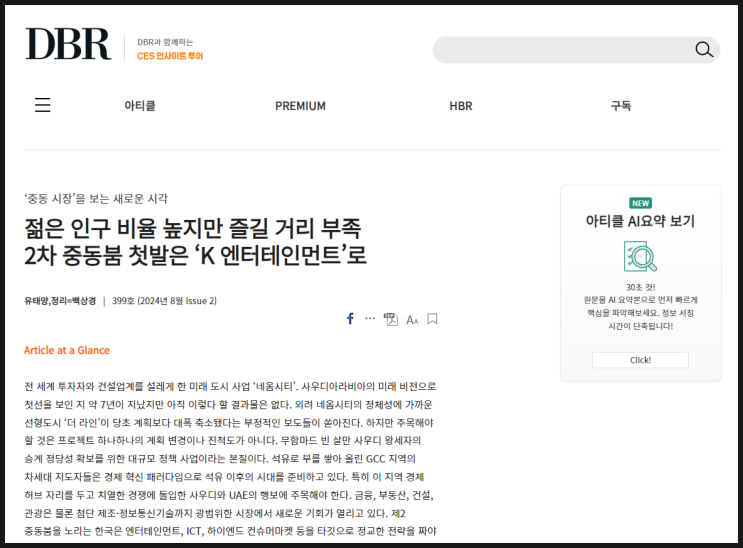Open more sharing options ellipsis
Screen dimensions: 743x548
pos(370,319)
